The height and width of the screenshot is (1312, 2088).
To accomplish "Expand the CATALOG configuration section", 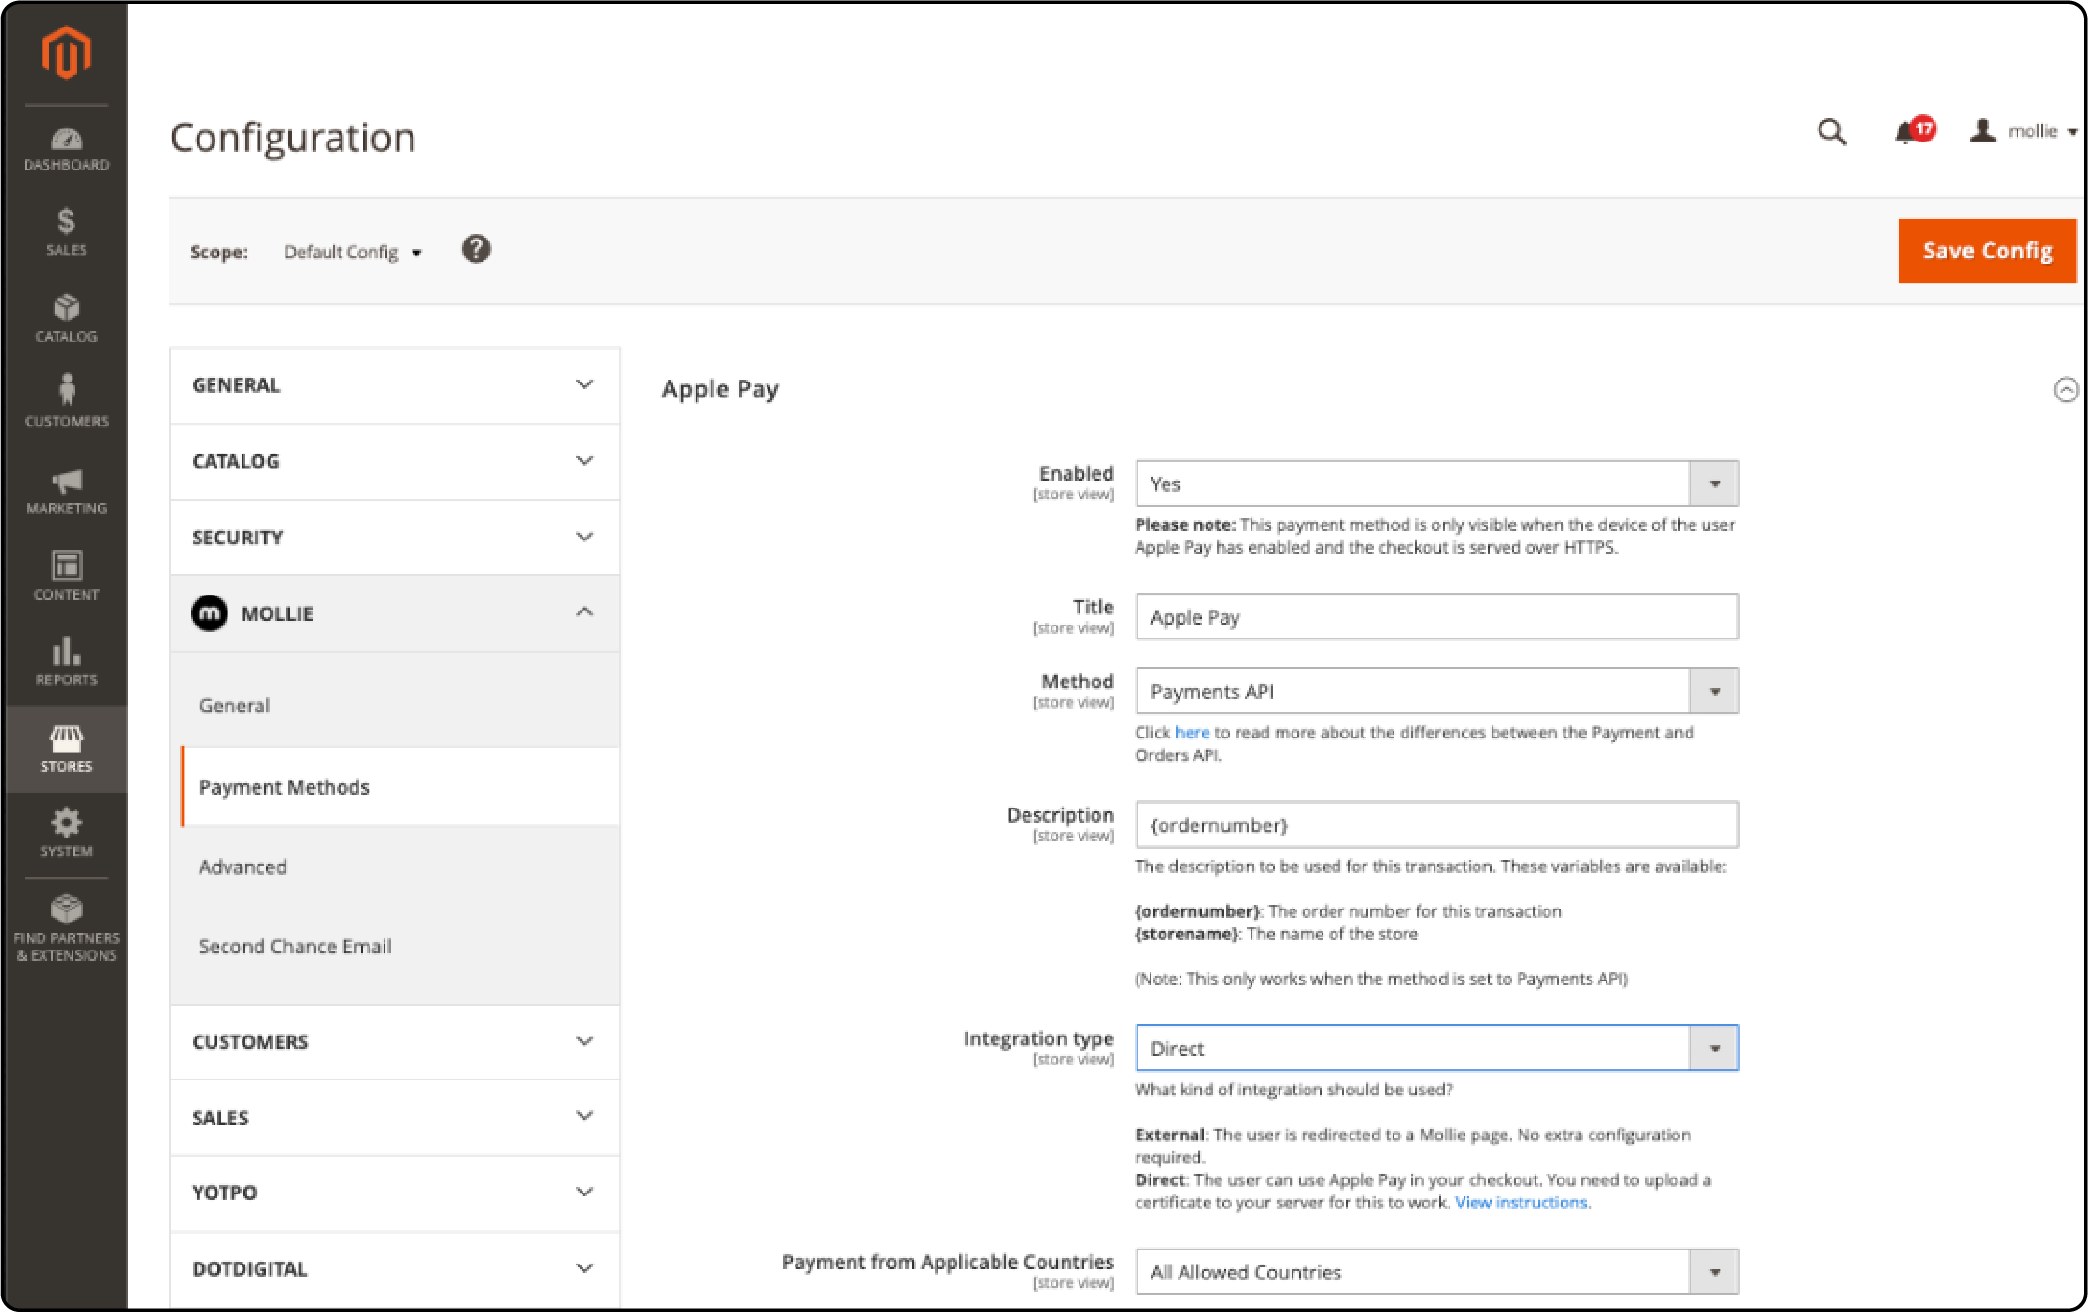I will point(395,461).
